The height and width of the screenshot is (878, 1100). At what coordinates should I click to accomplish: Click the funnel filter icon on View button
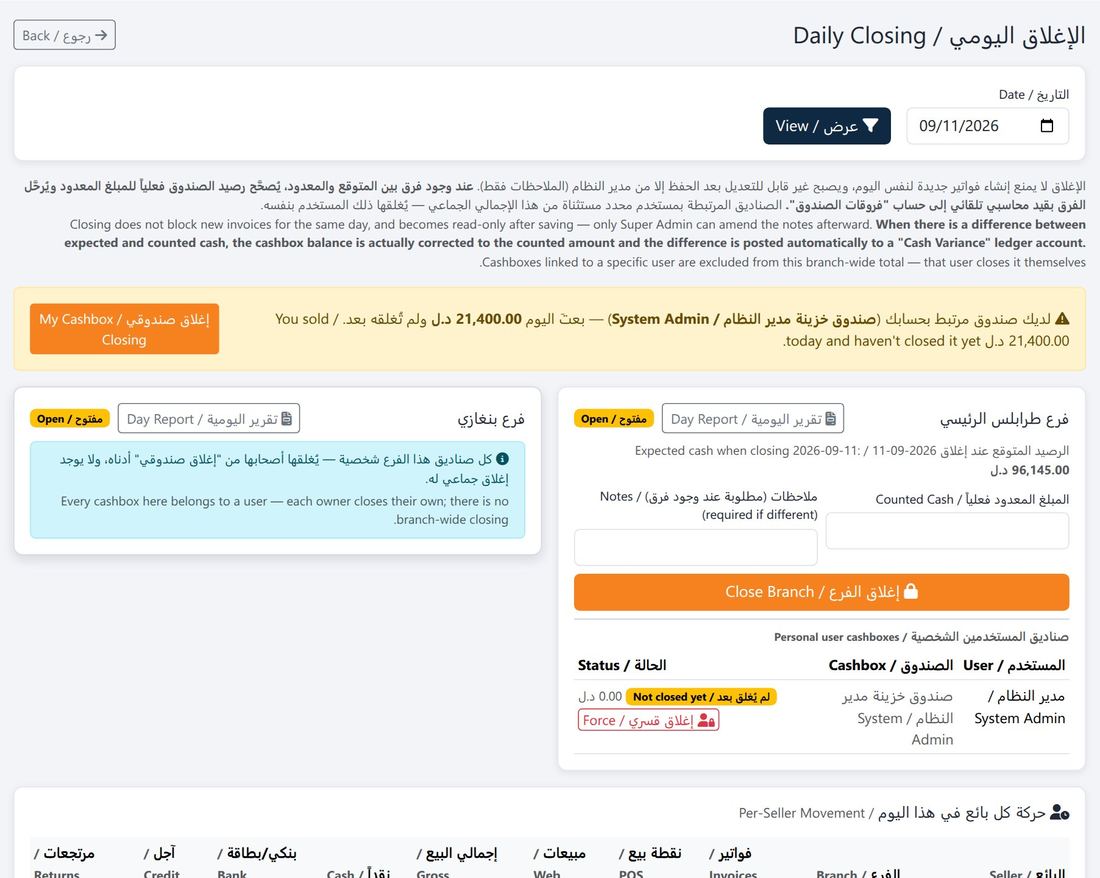(871, 126)
